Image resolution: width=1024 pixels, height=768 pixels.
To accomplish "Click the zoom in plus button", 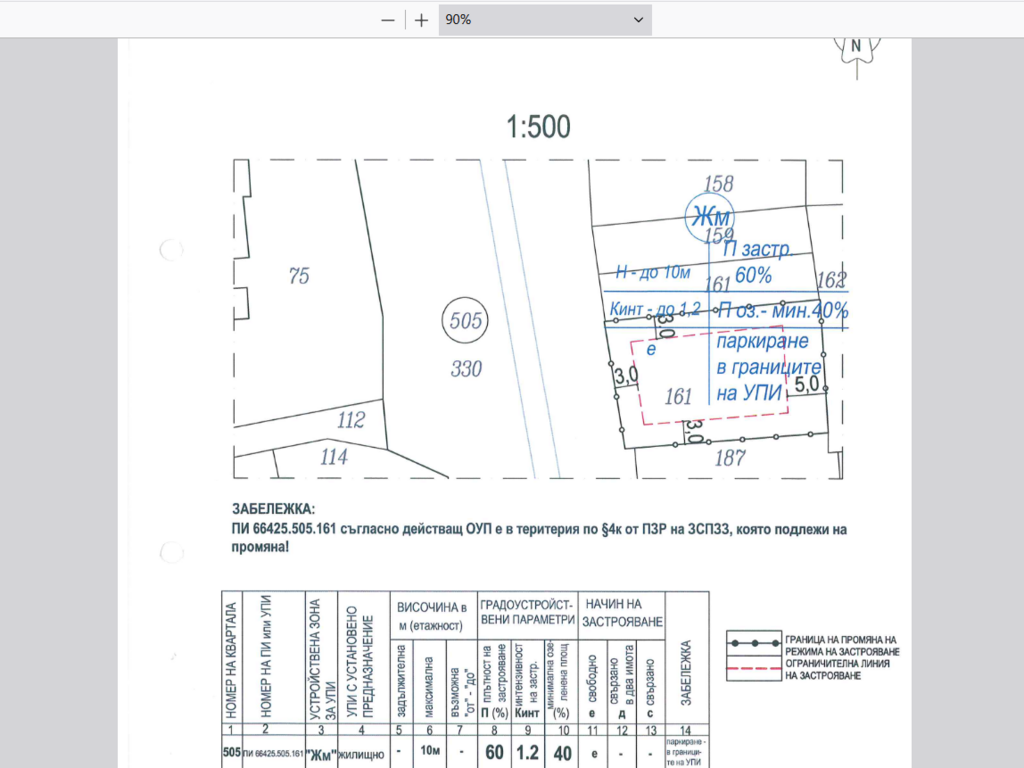I will pos(422,20).
